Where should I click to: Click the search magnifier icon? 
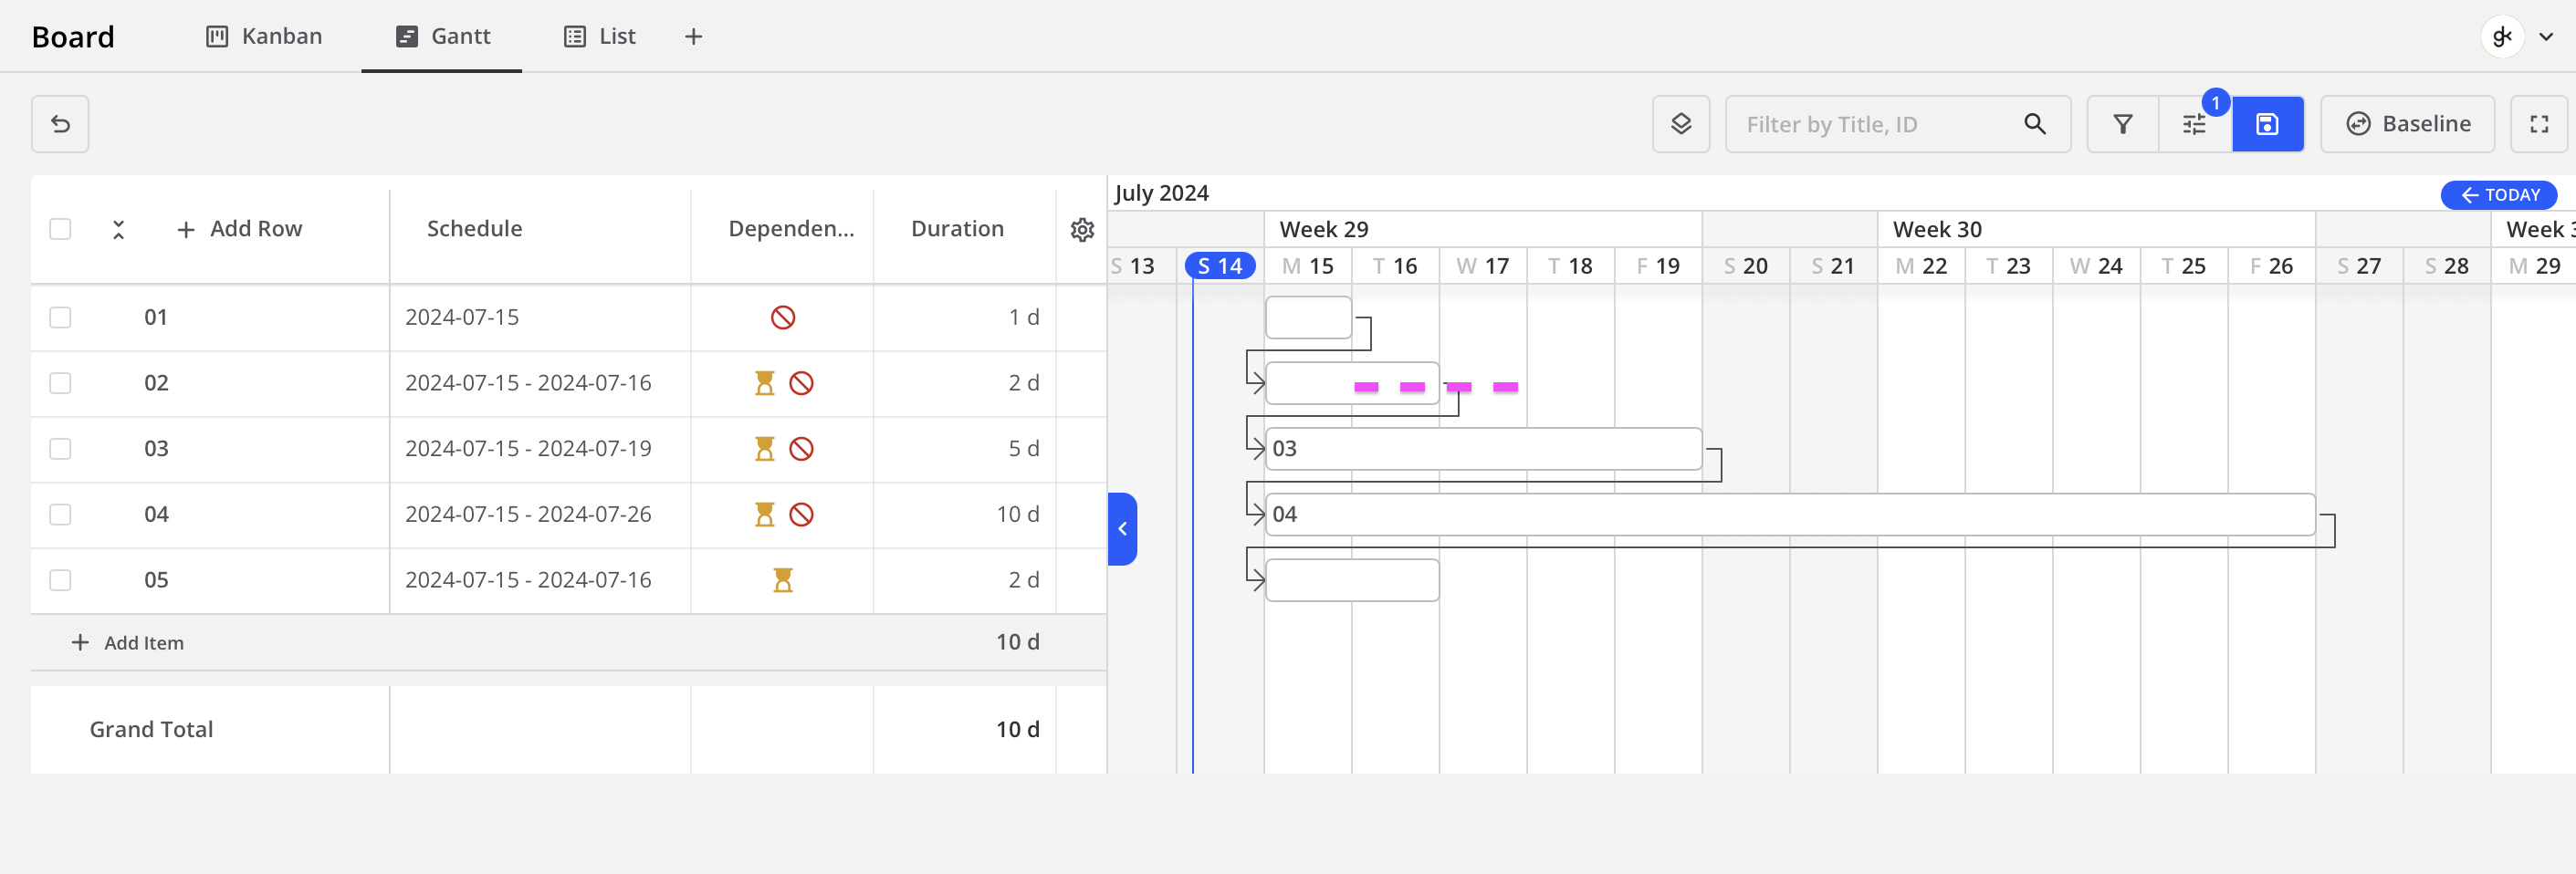2035,124
